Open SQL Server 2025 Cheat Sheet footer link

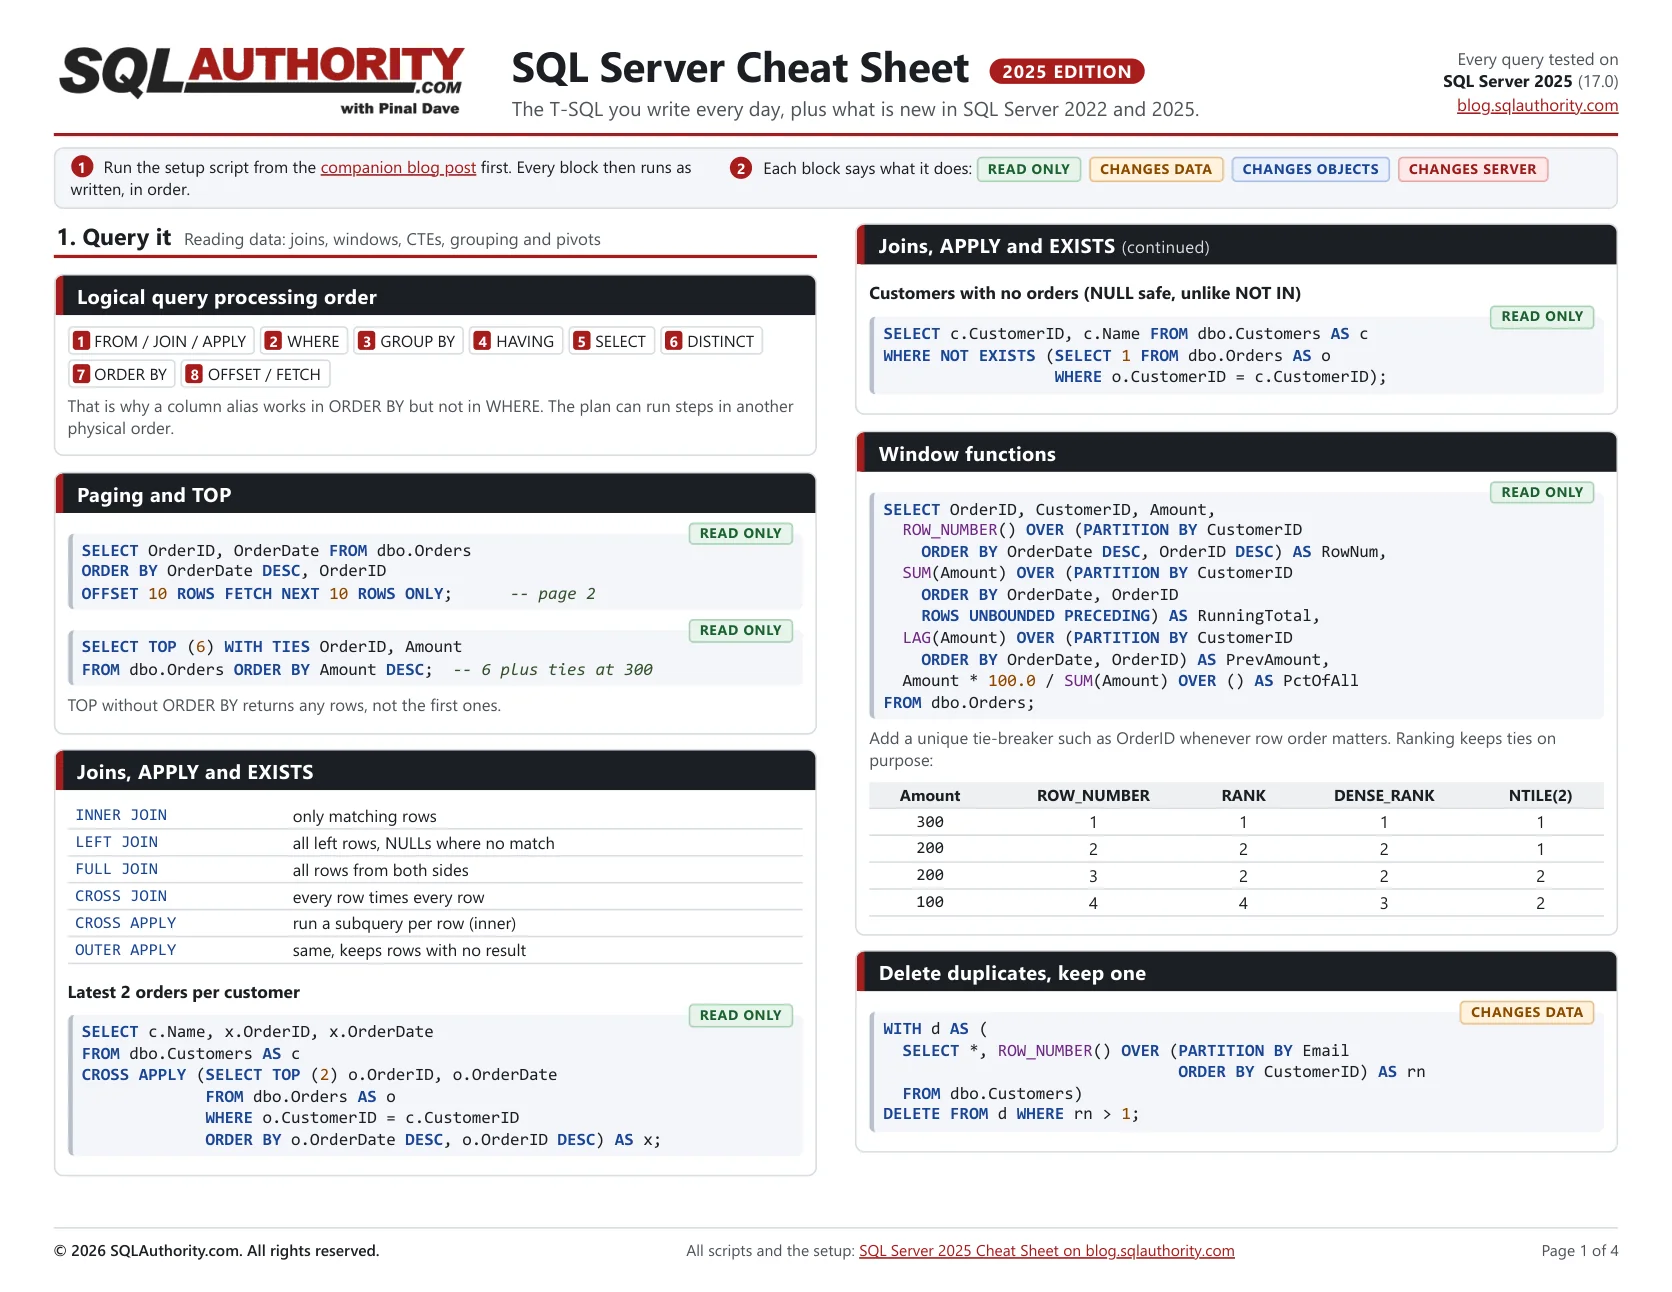click(x=1046, y=1251)
